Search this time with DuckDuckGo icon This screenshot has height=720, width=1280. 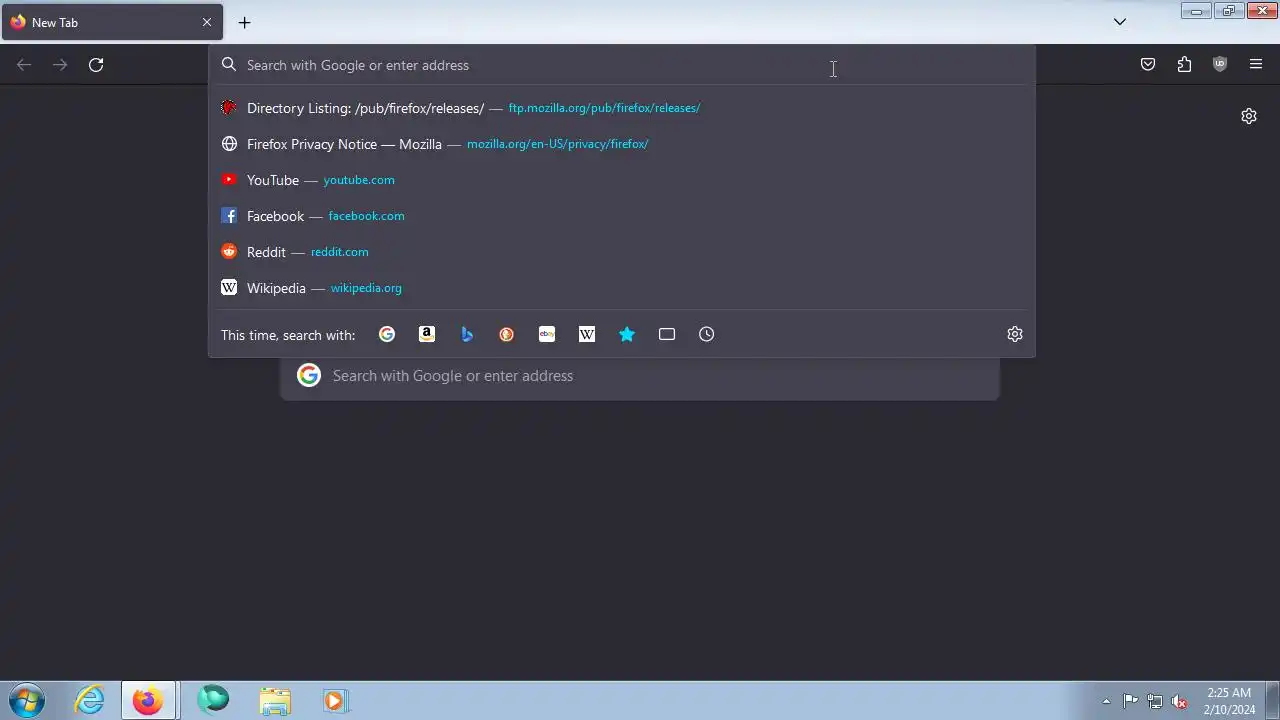507,334
